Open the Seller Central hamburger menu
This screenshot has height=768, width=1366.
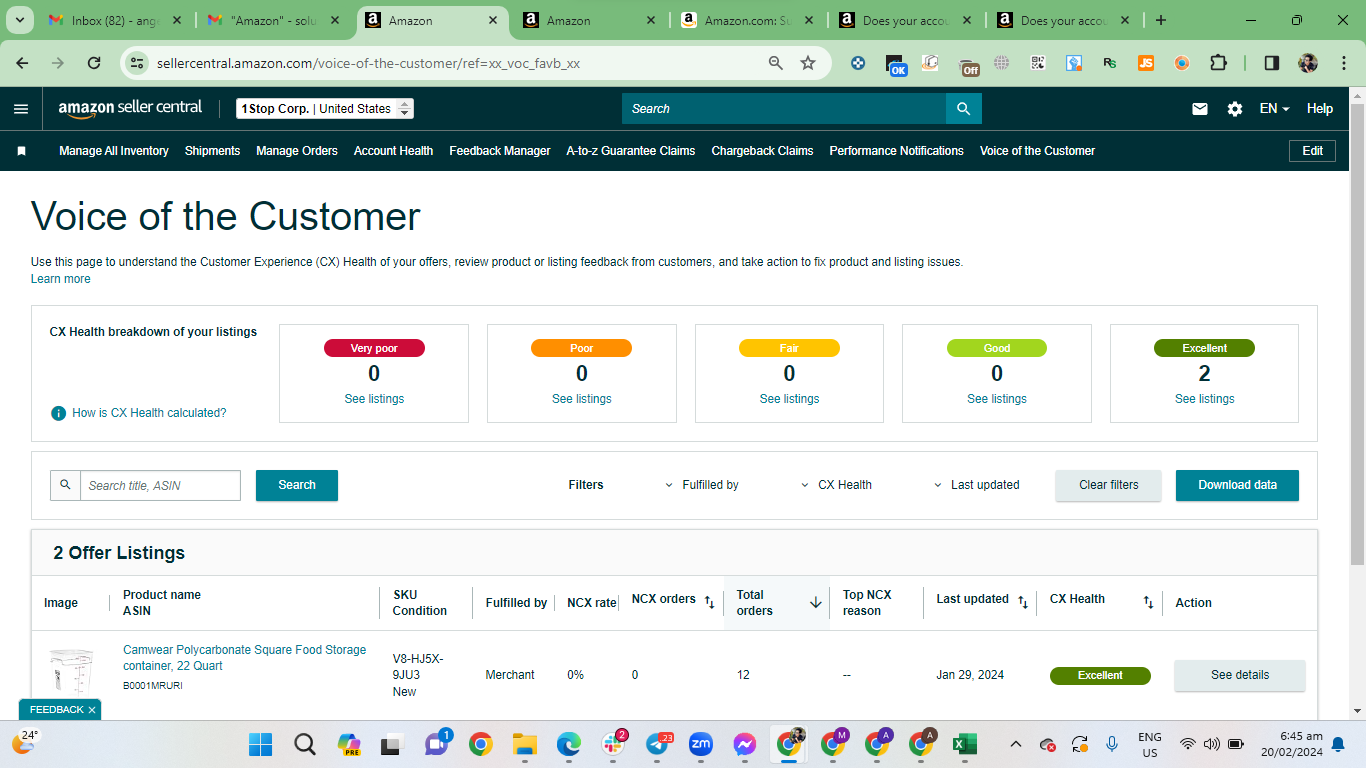(x=21, y=109)
